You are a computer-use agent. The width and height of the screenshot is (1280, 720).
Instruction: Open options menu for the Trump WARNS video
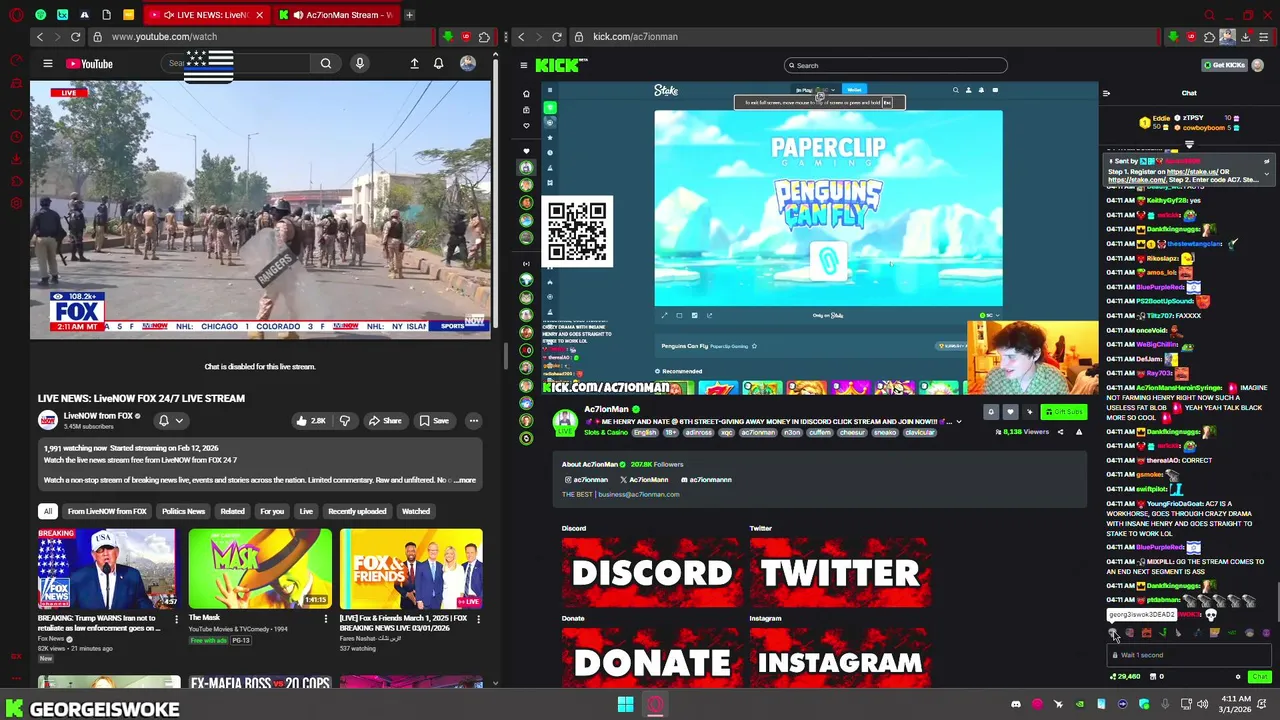[x=176, y=619]
